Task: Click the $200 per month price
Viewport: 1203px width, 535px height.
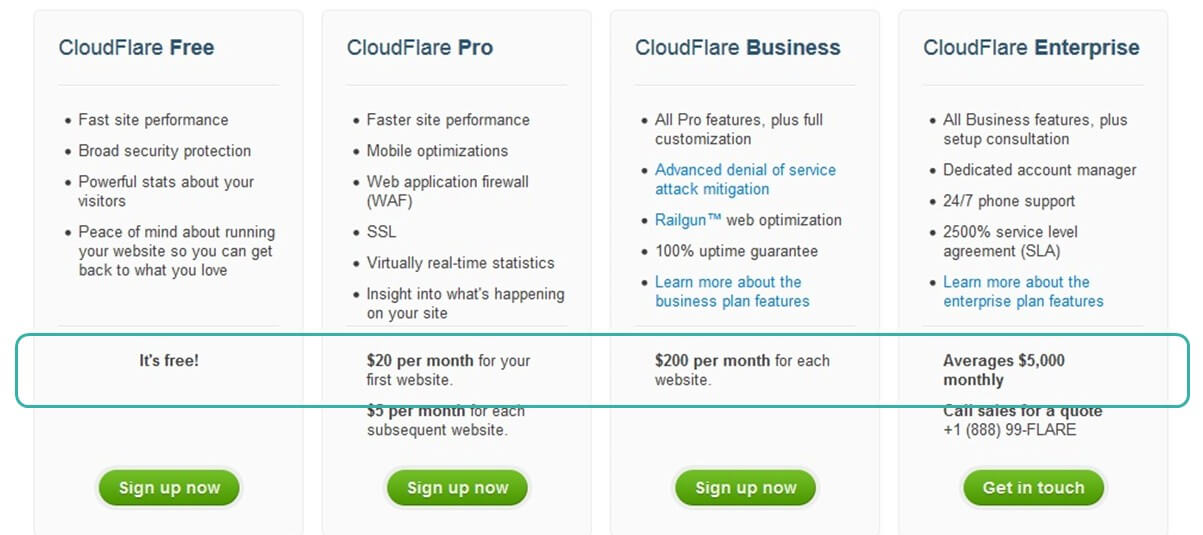Action: tap(712, 360)
